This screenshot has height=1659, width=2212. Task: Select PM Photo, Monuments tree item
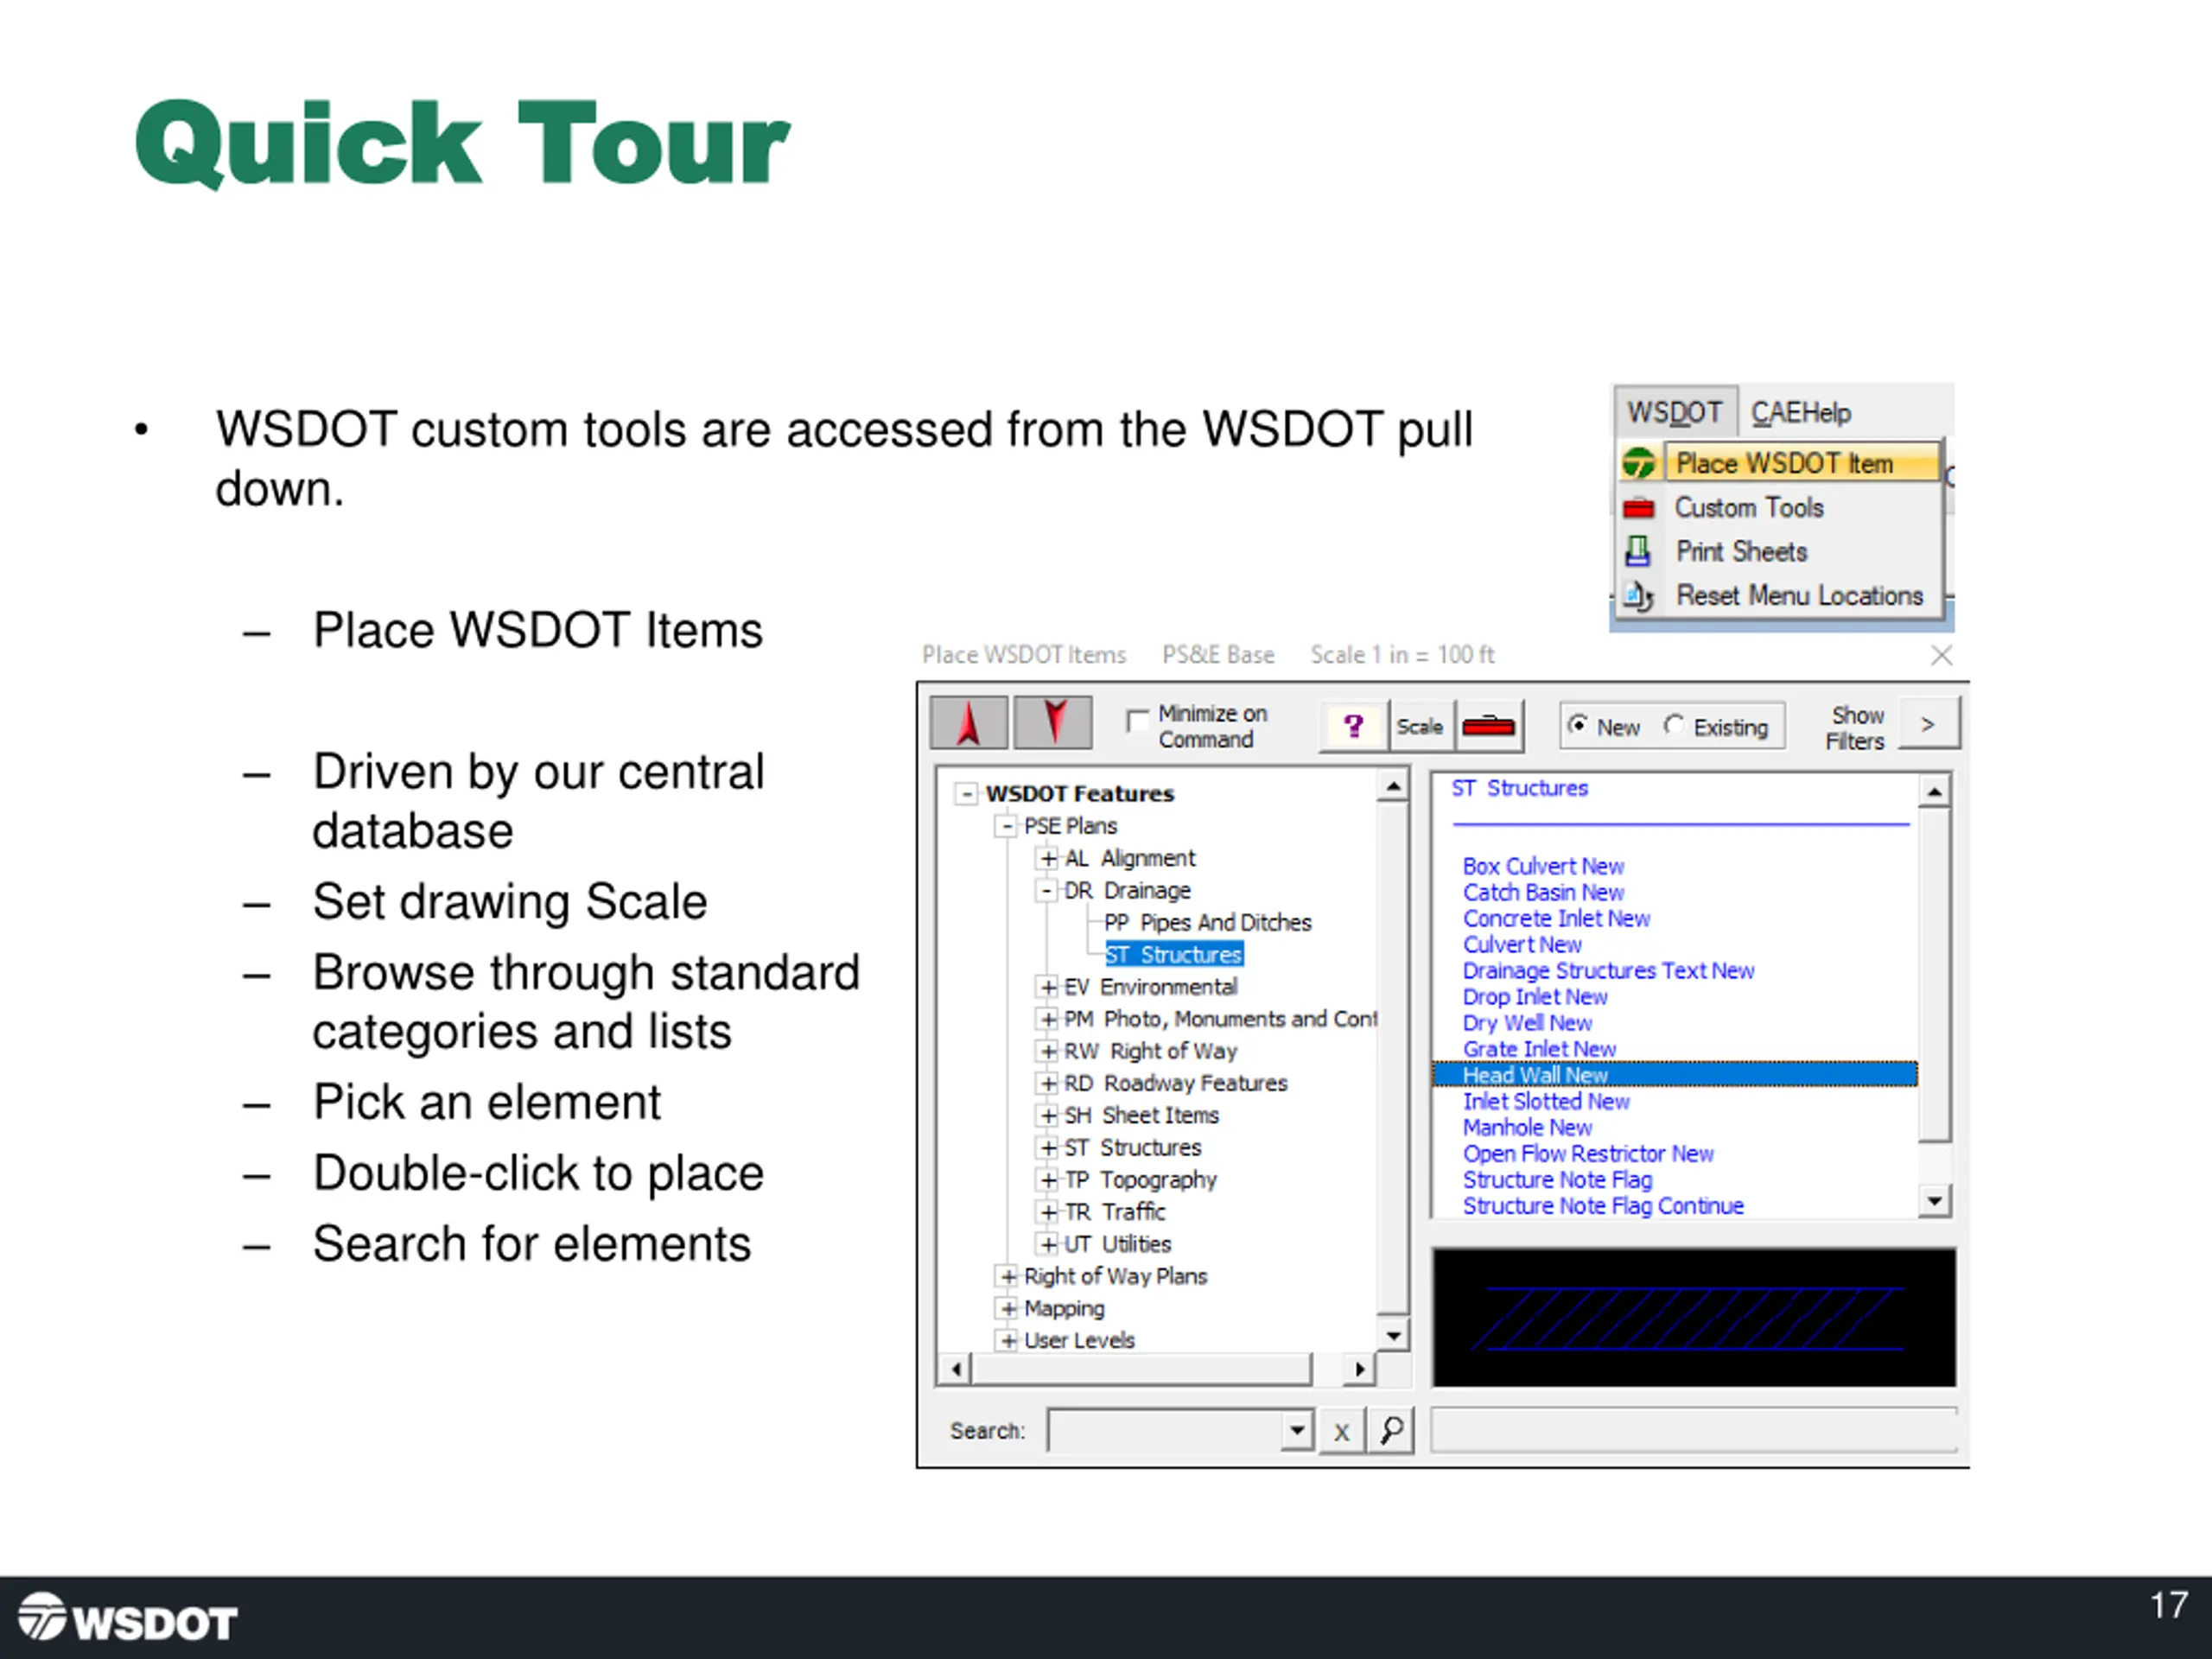tap(1220, 1019)
